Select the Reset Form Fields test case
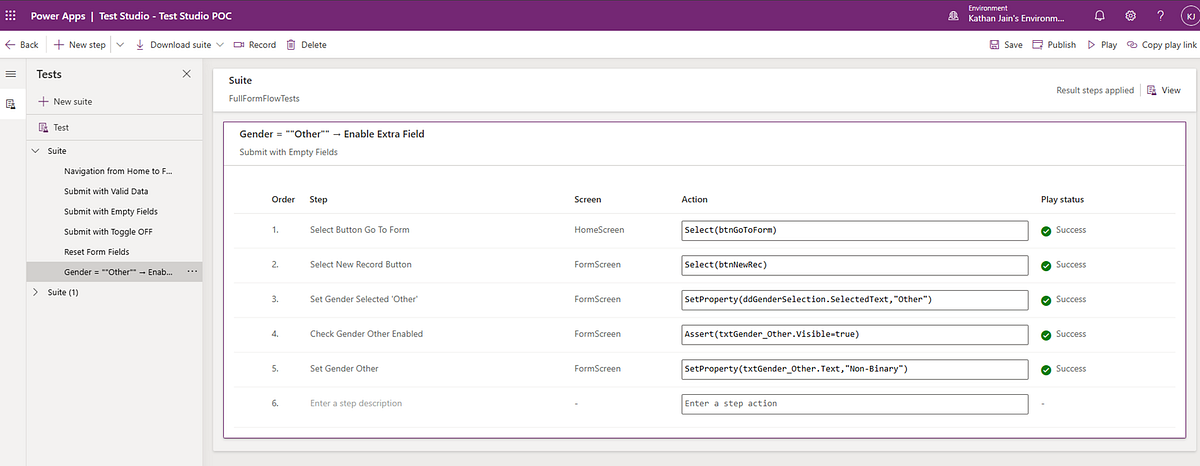 click(97, 252)
